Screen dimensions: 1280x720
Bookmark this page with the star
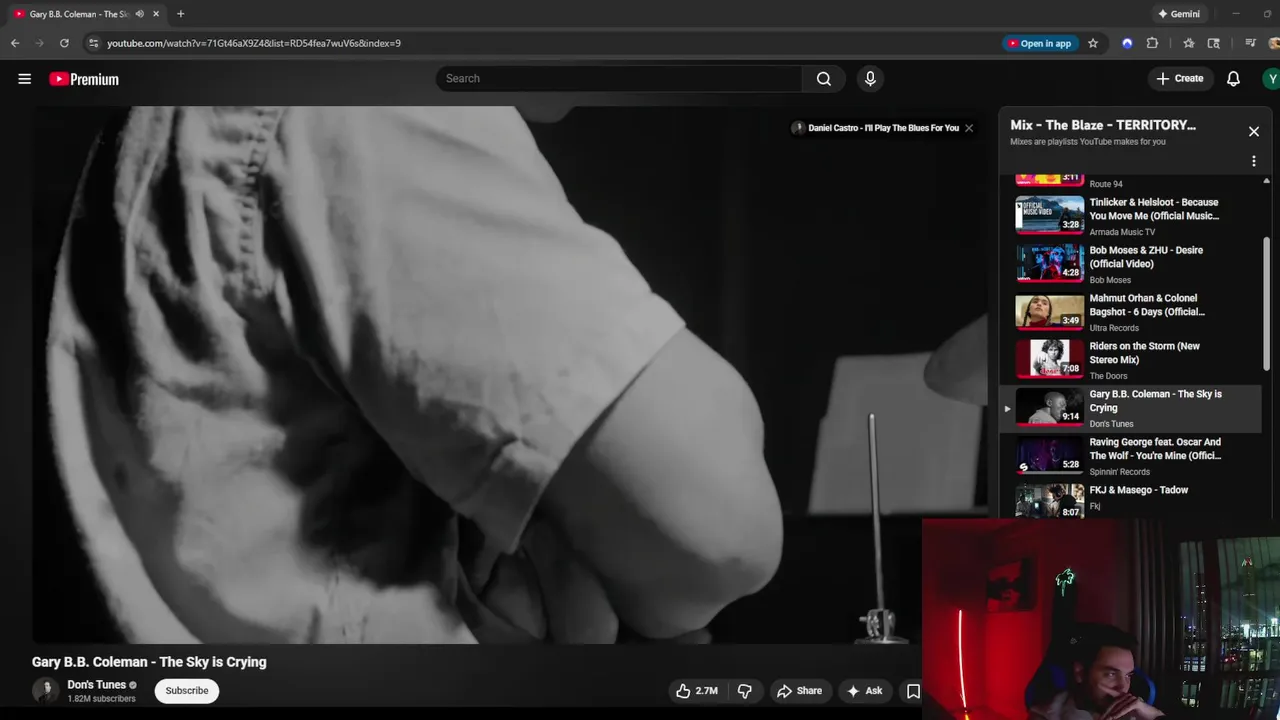(1093, 43)
